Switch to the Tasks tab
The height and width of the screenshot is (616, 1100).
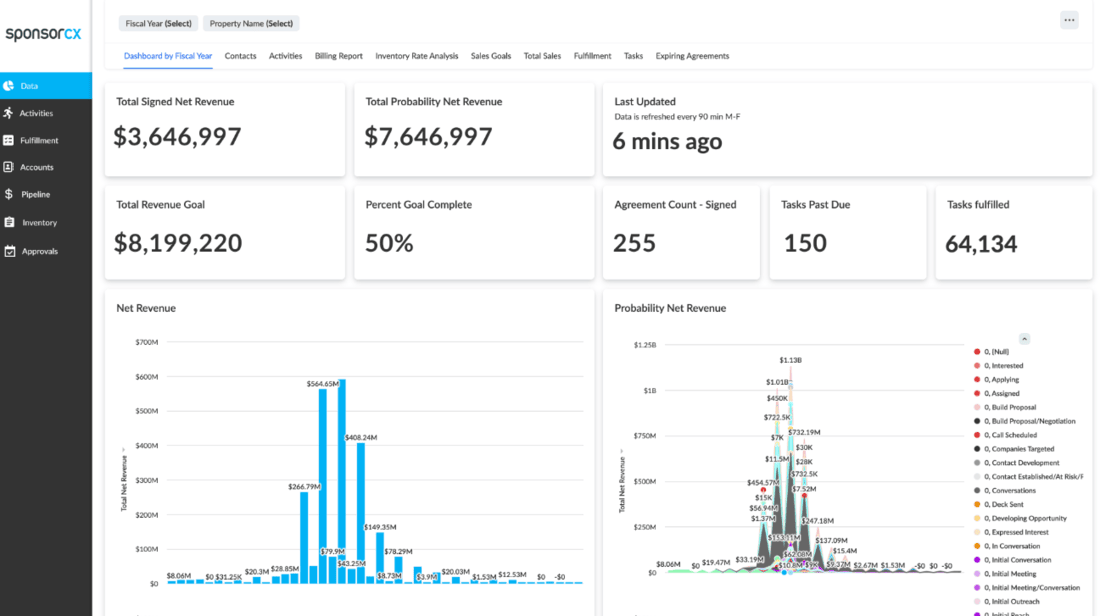coord(633,56)
